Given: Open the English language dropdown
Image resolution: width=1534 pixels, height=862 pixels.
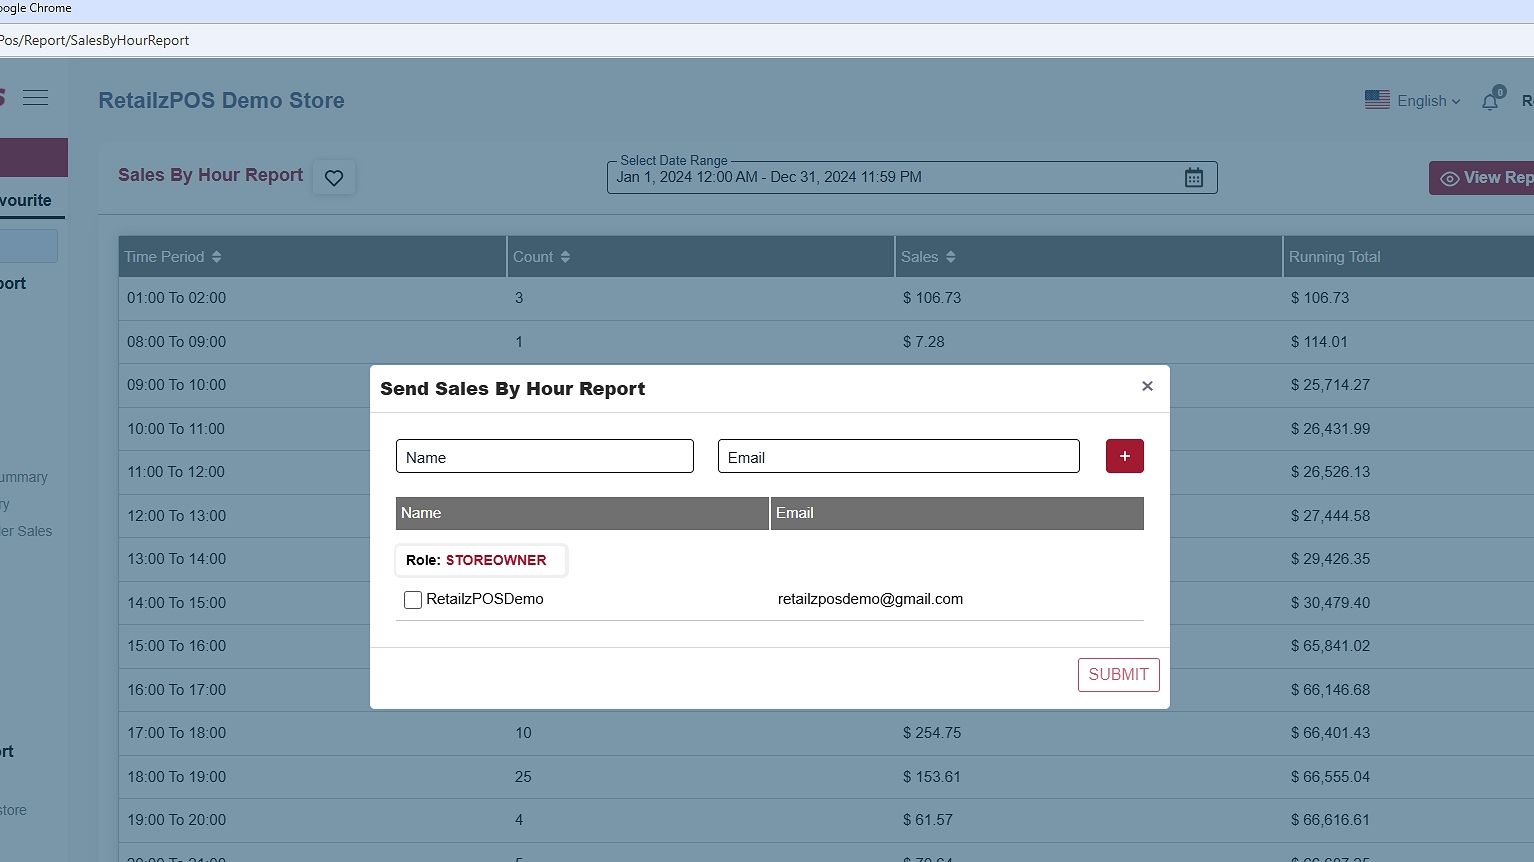Looking at the screenshot, I should coord(1428,101).
